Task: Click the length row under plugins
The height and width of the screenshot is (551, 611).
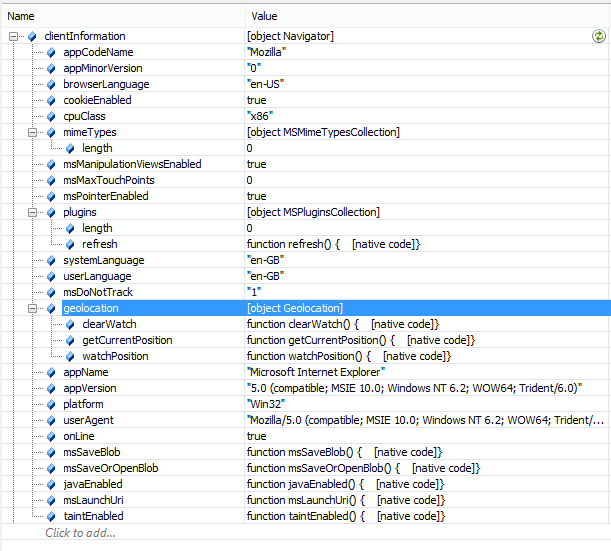Action: pyautogui.click(x=97, y=228)
